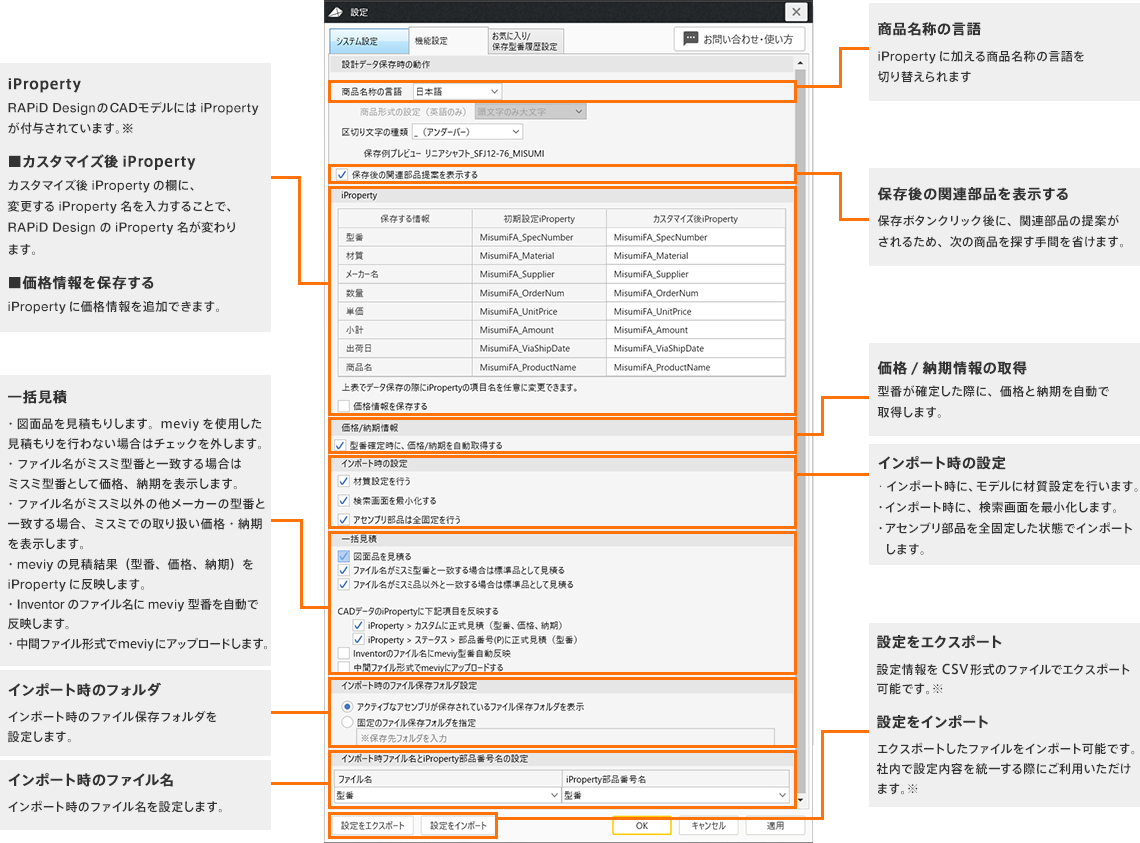The image size is (1140, 843).
Task: Open the お気に入り/保存型番履歴設定 tab
Action: point(525,41)
